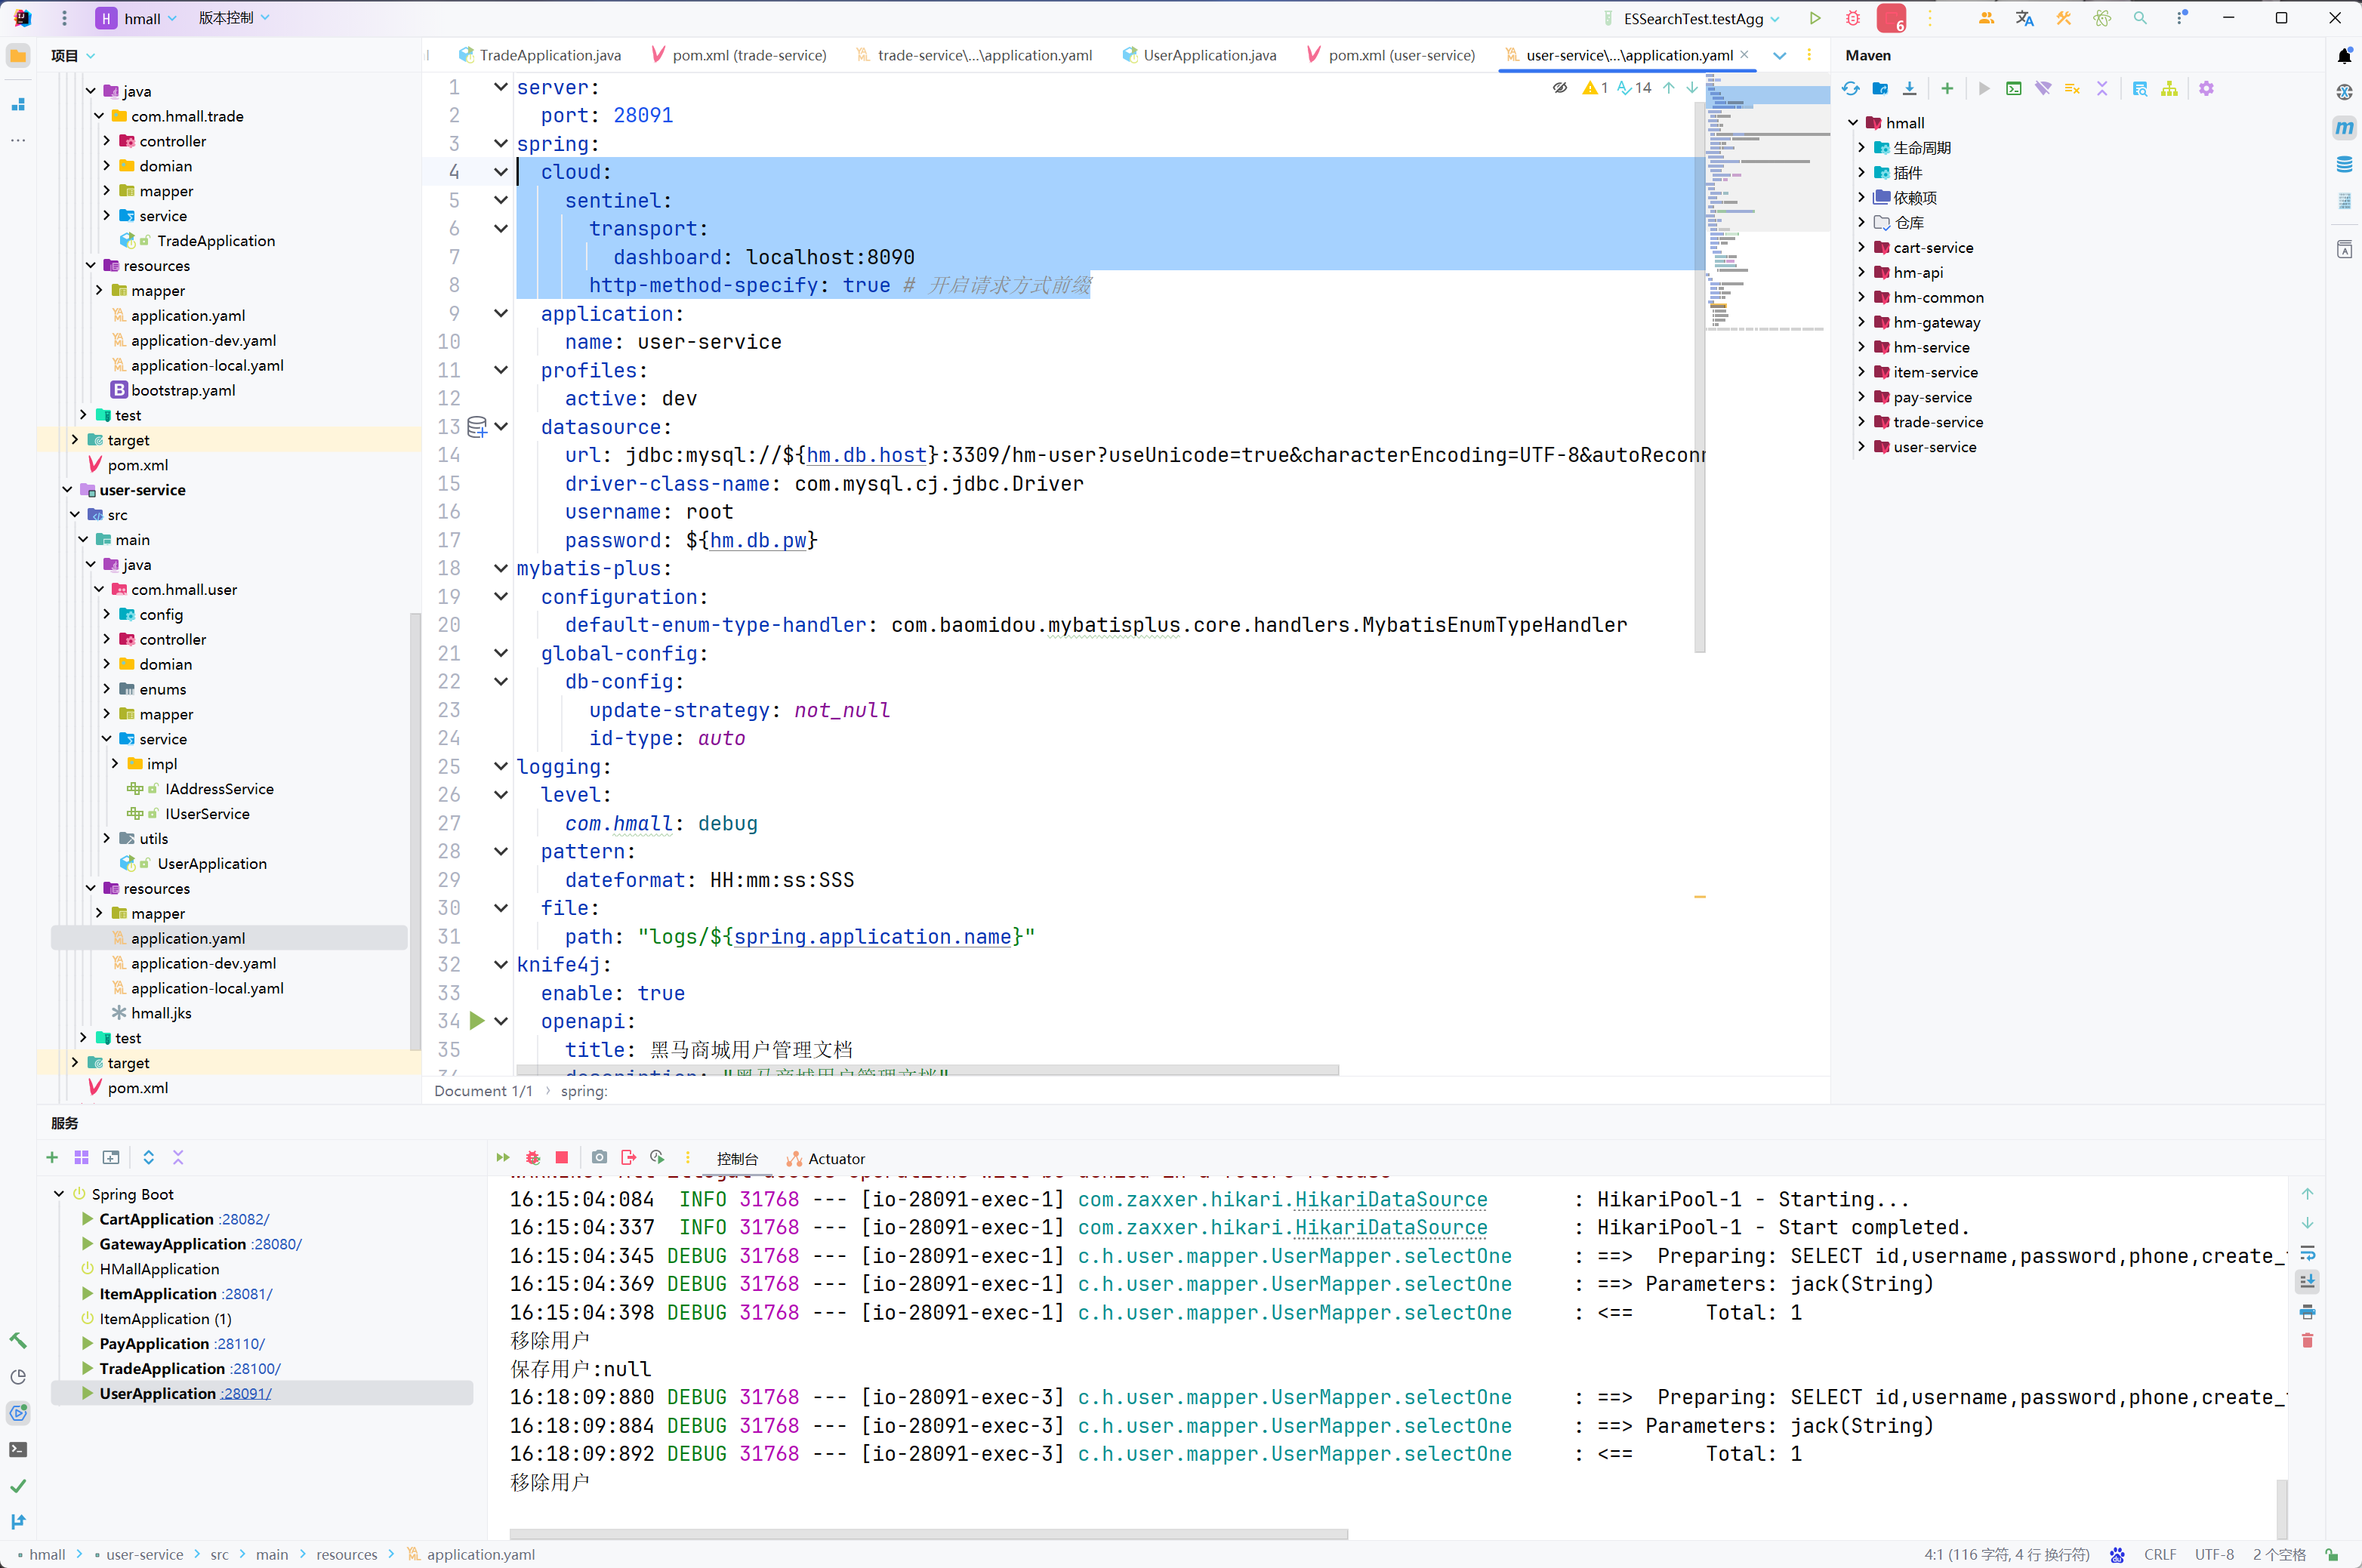Screen dimensions: 2362x1568
Task: Toggle Maven offline mode
Action: pos(2042,89)
